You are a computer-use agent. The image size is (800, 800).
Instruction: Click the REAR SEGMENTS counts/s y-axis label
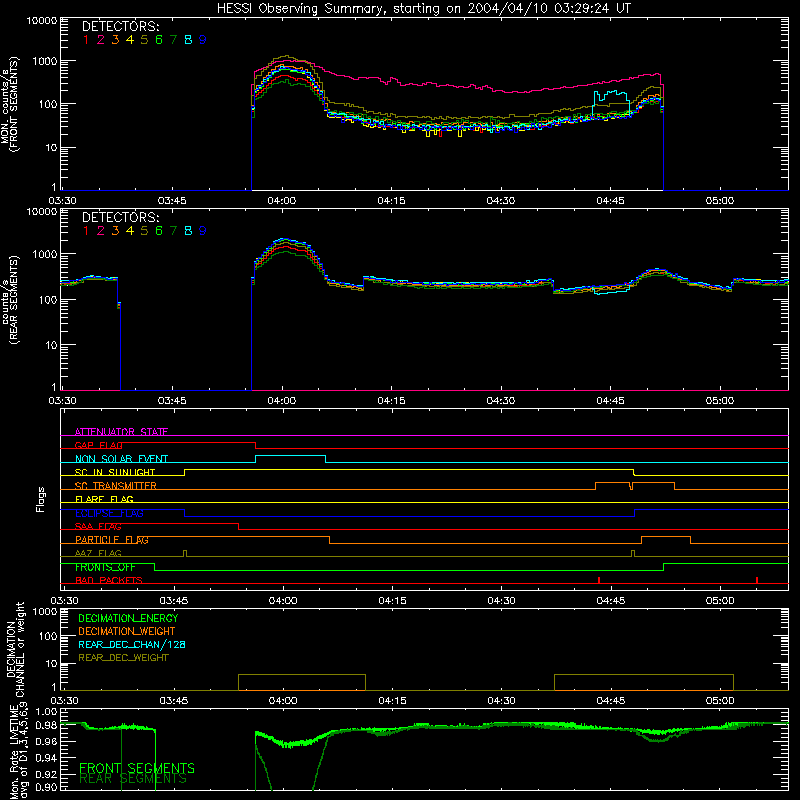9,300
